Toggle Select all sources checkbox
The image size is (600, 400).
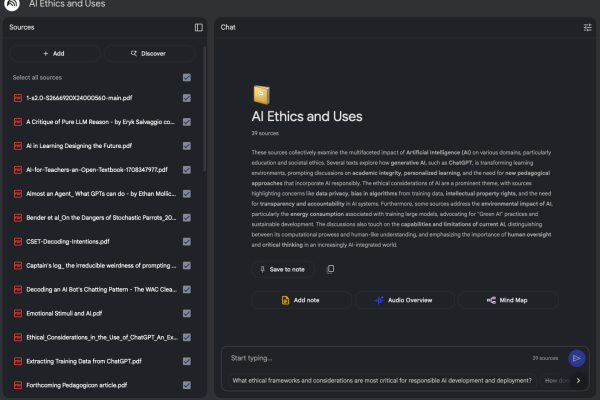(187, 78)
